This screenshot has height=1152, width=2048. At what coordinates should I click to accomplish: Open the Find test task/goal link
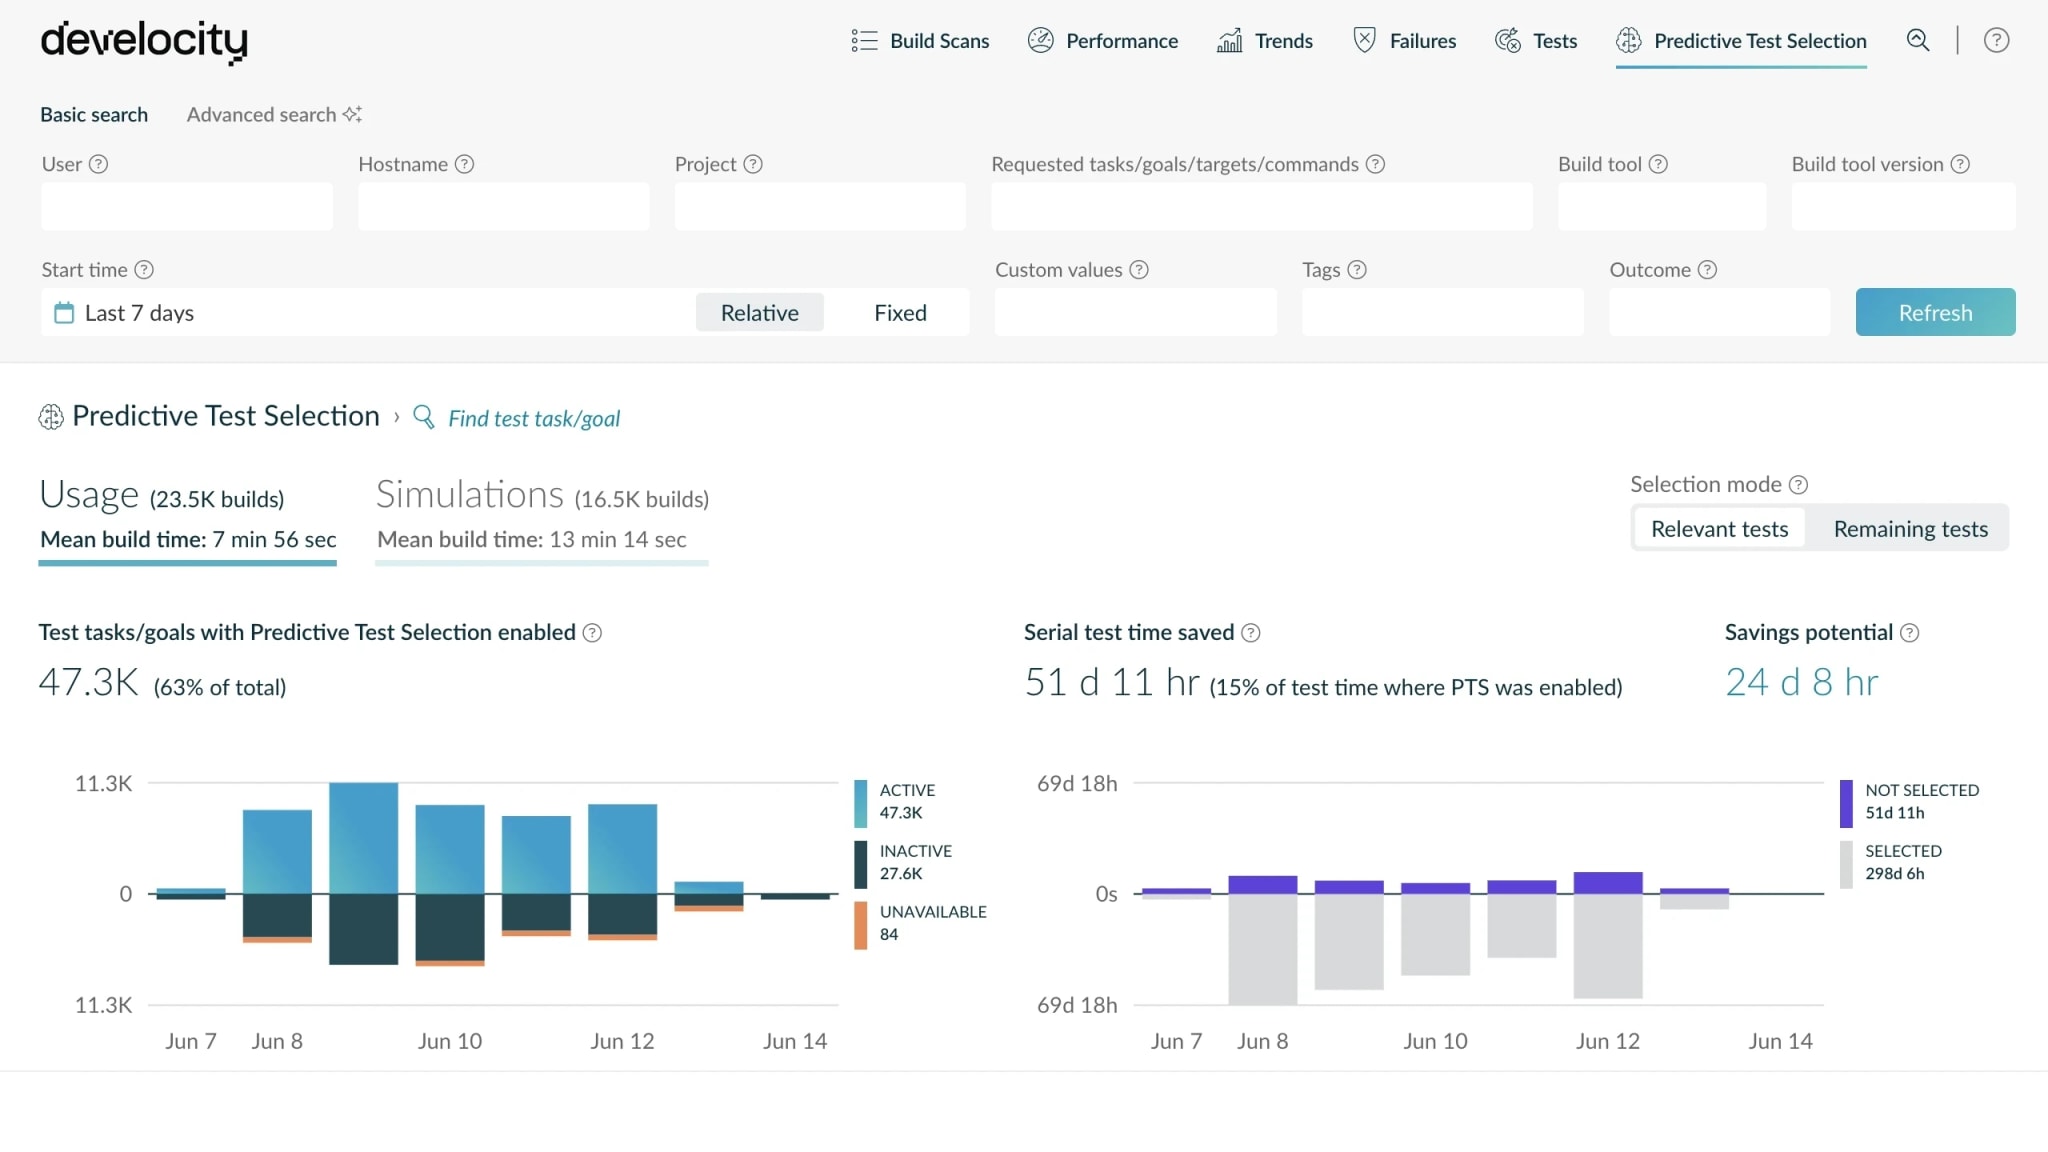(x=534, y=418)
